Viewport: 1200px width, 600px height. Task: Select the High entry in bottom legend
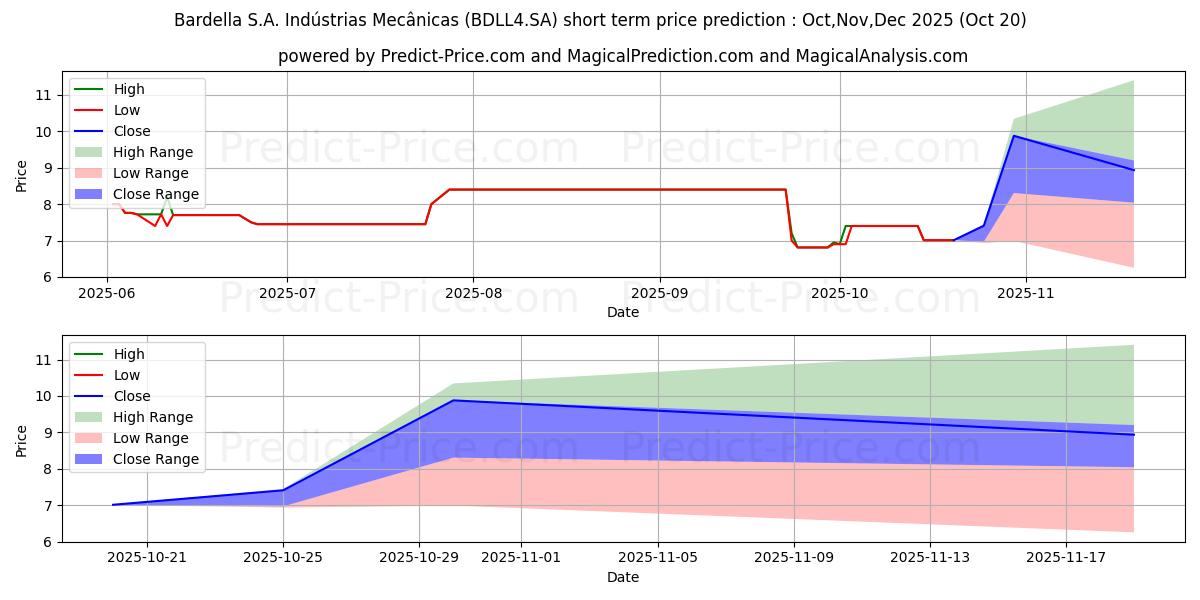click(129, 354)
